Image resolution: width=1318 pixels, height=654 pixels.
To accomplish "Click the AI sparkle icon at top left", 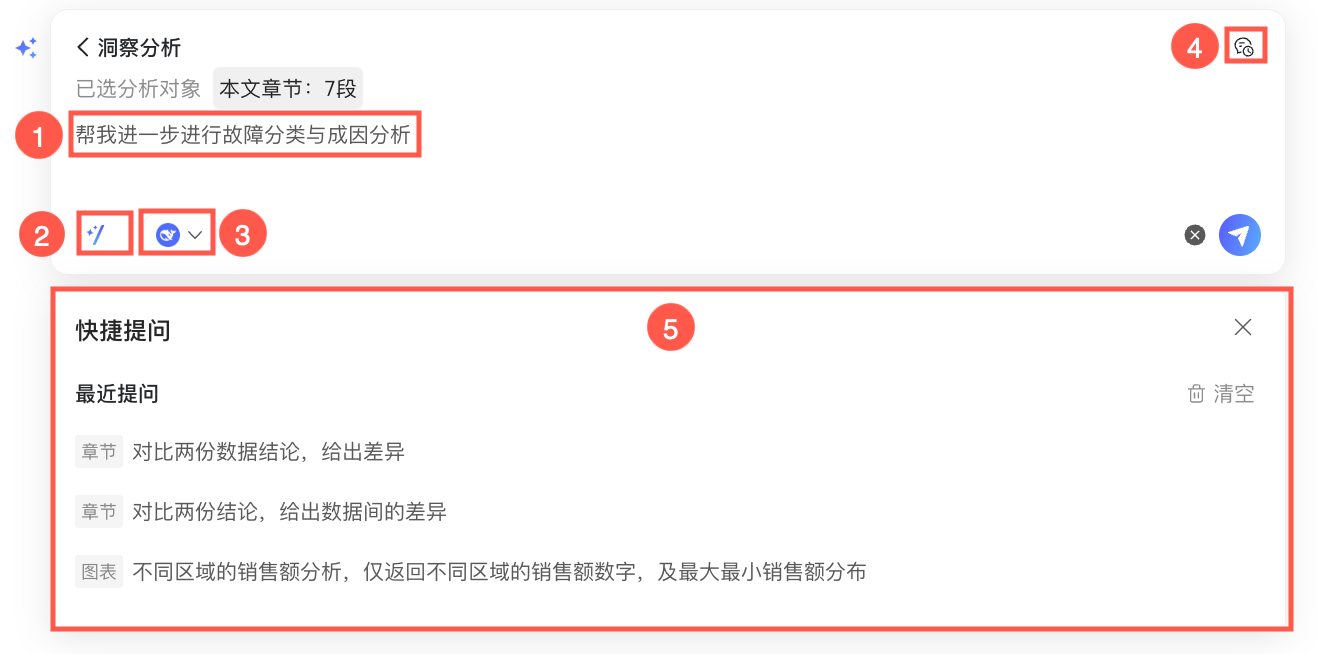I will click(x=26, y=48).
